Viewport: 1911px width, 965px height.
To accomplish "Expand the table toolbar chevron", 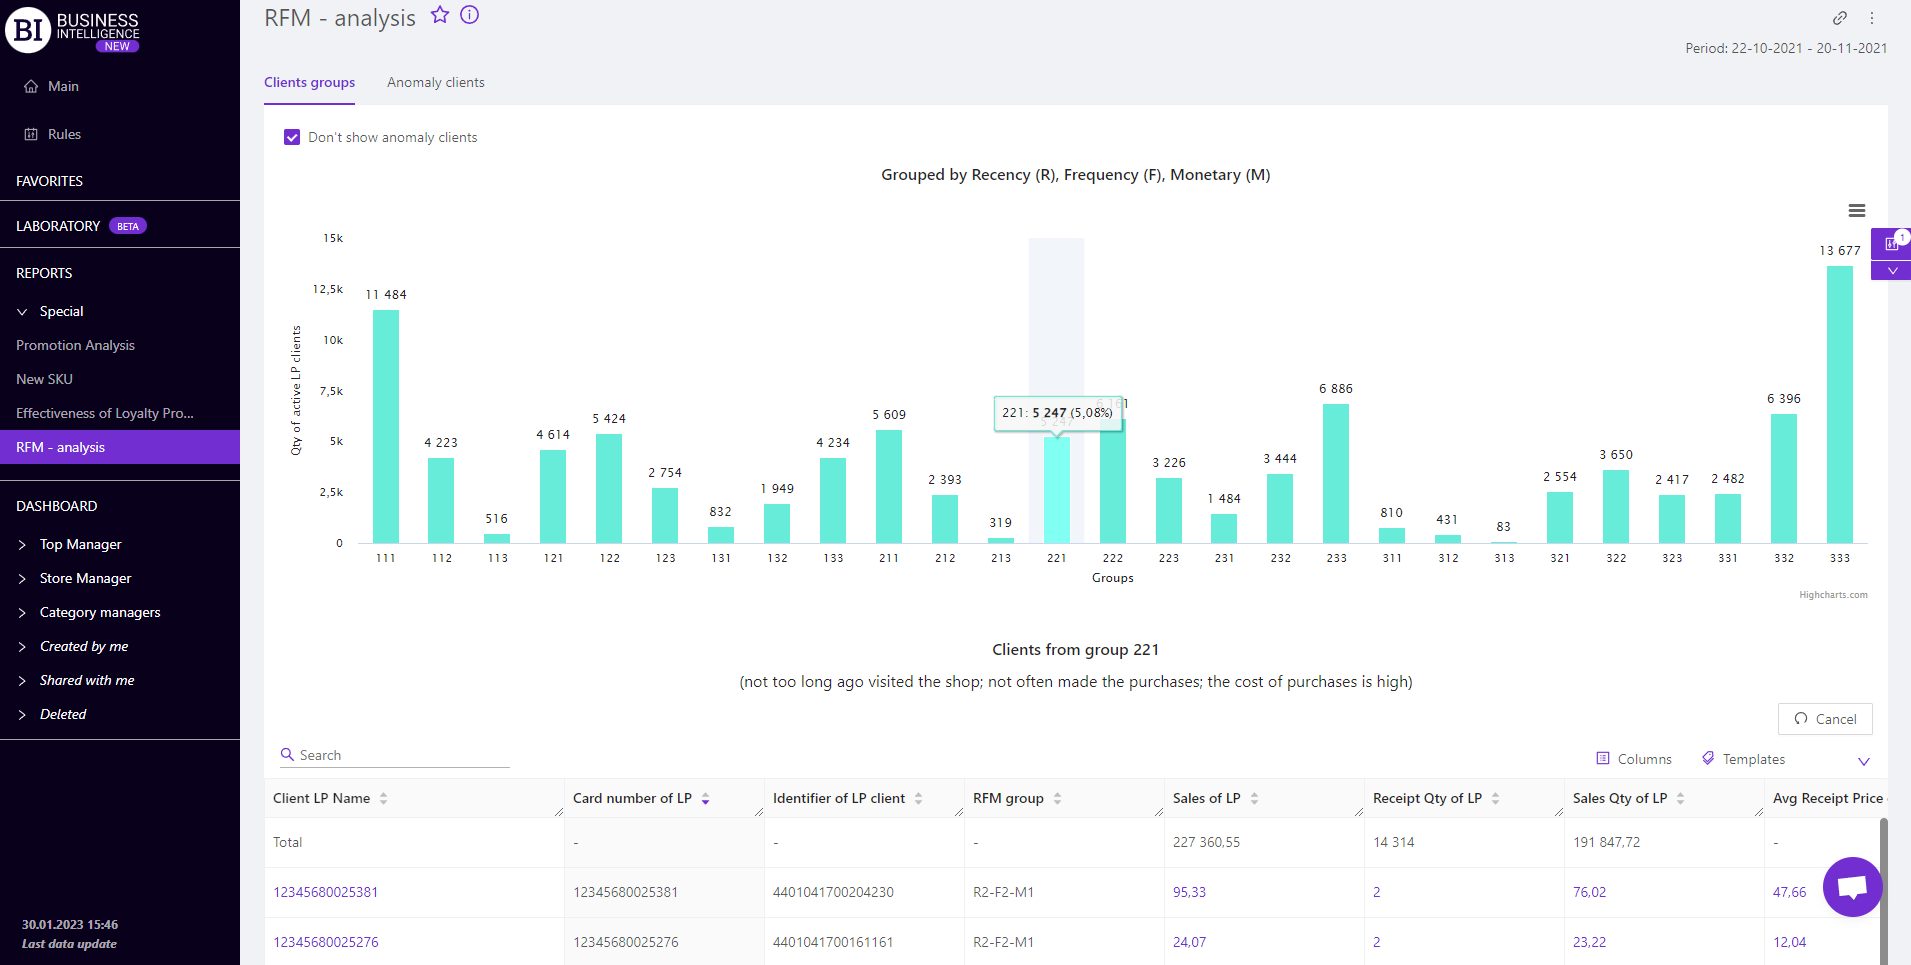I will coord(1863,761).
